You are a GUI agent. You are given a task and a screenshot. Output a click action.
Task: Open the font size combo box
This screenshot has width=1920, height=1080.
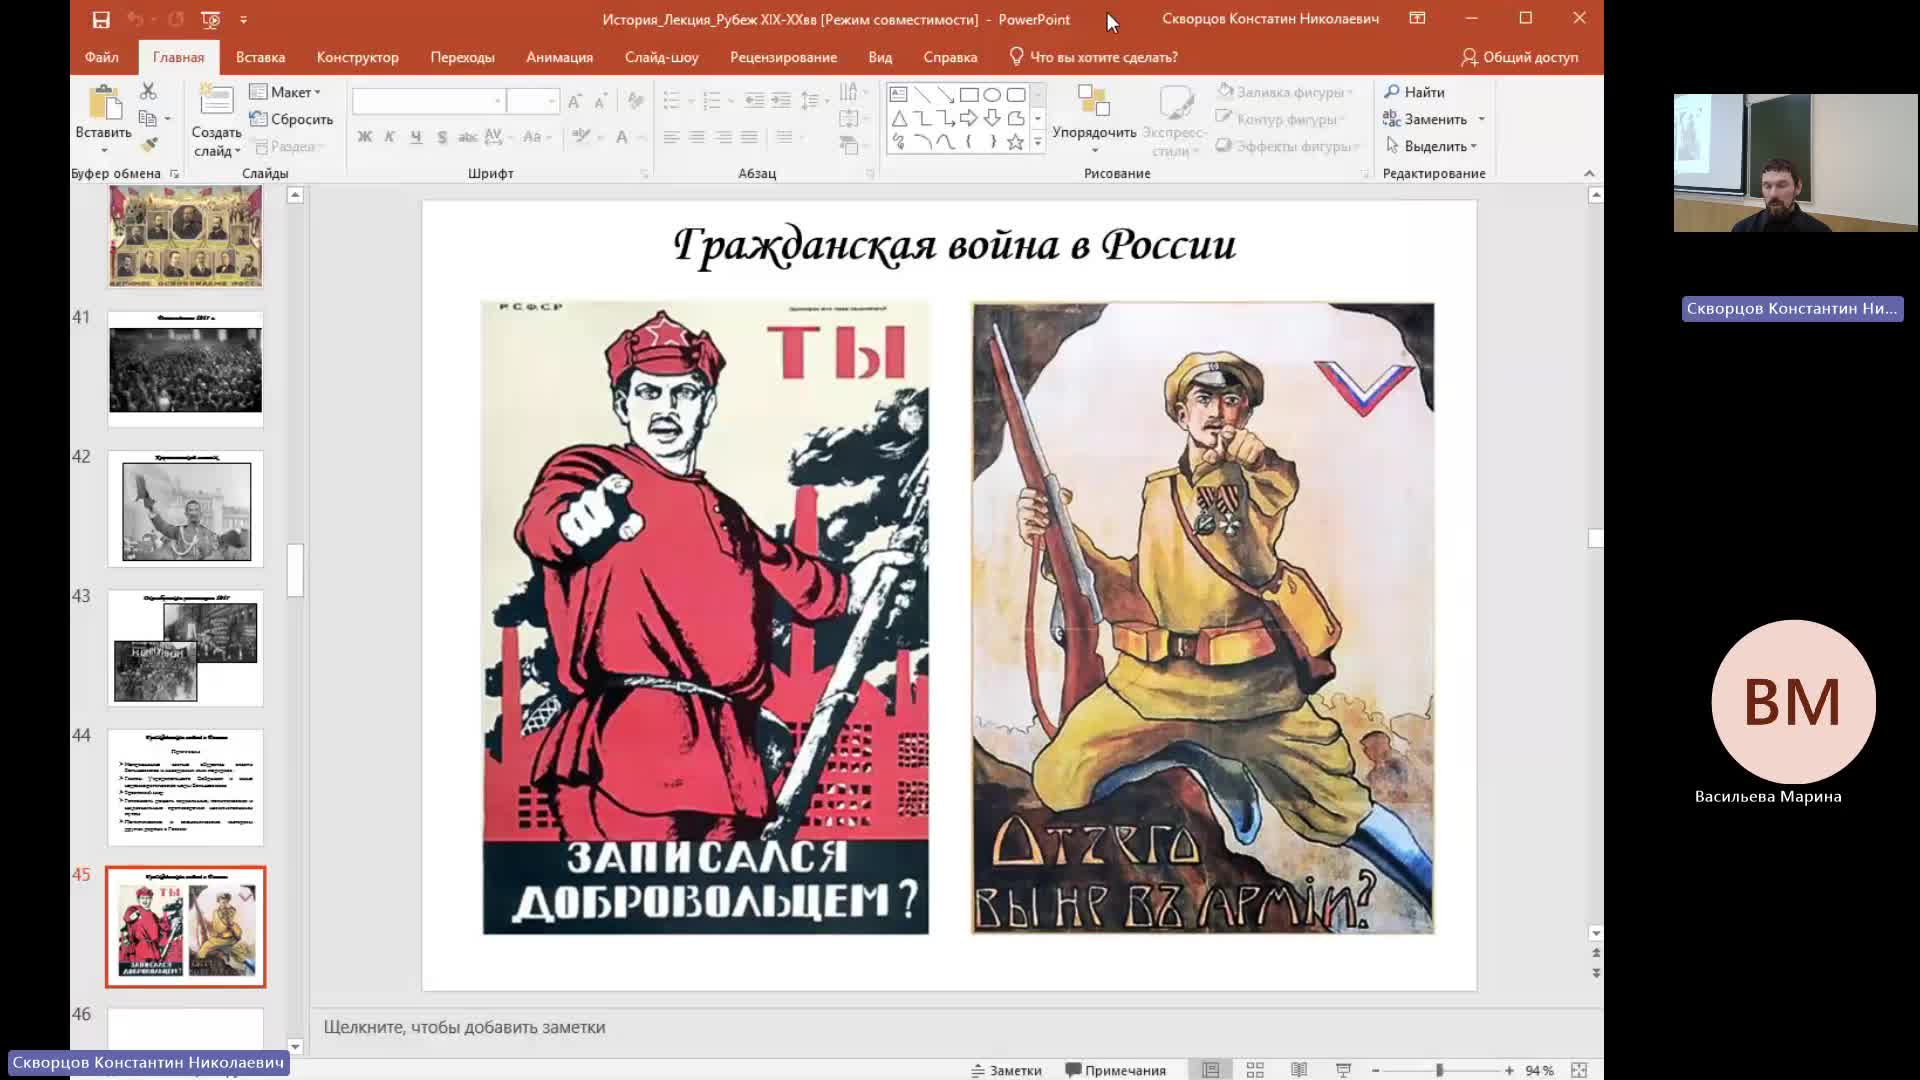(x=532, y=101)
